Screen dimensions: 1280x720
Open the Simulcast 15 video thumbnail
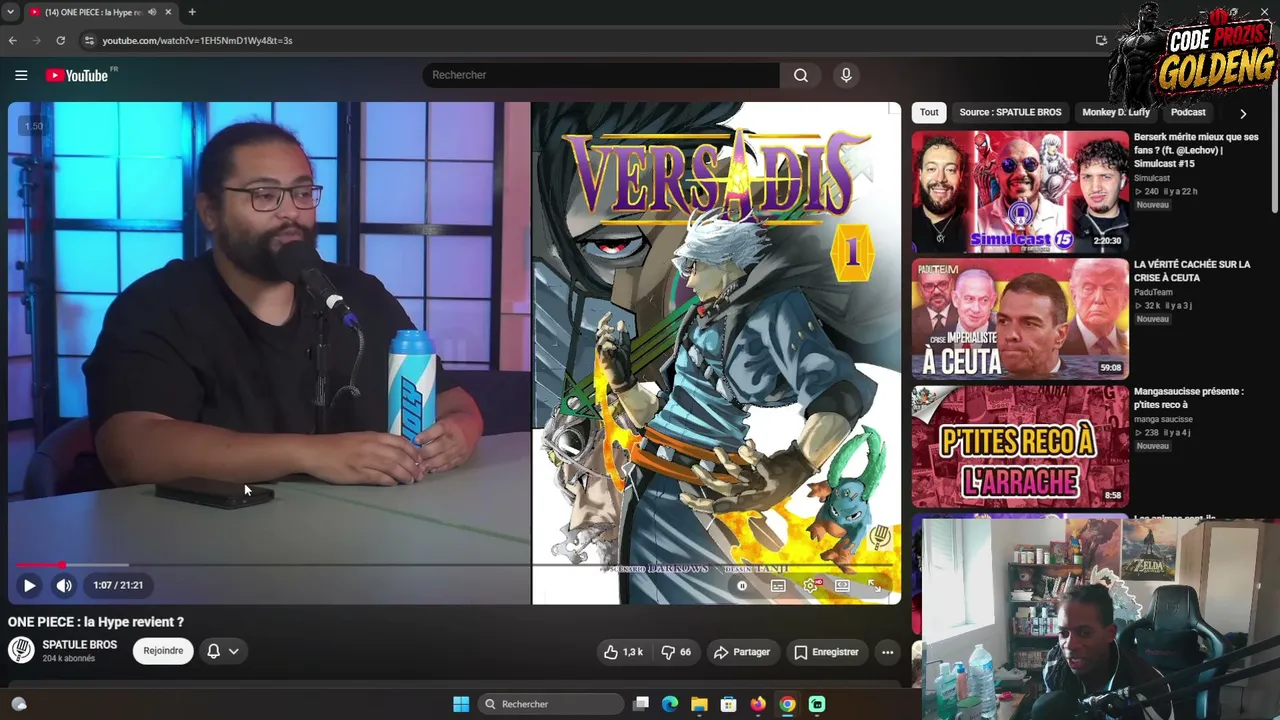[1020, 191]
